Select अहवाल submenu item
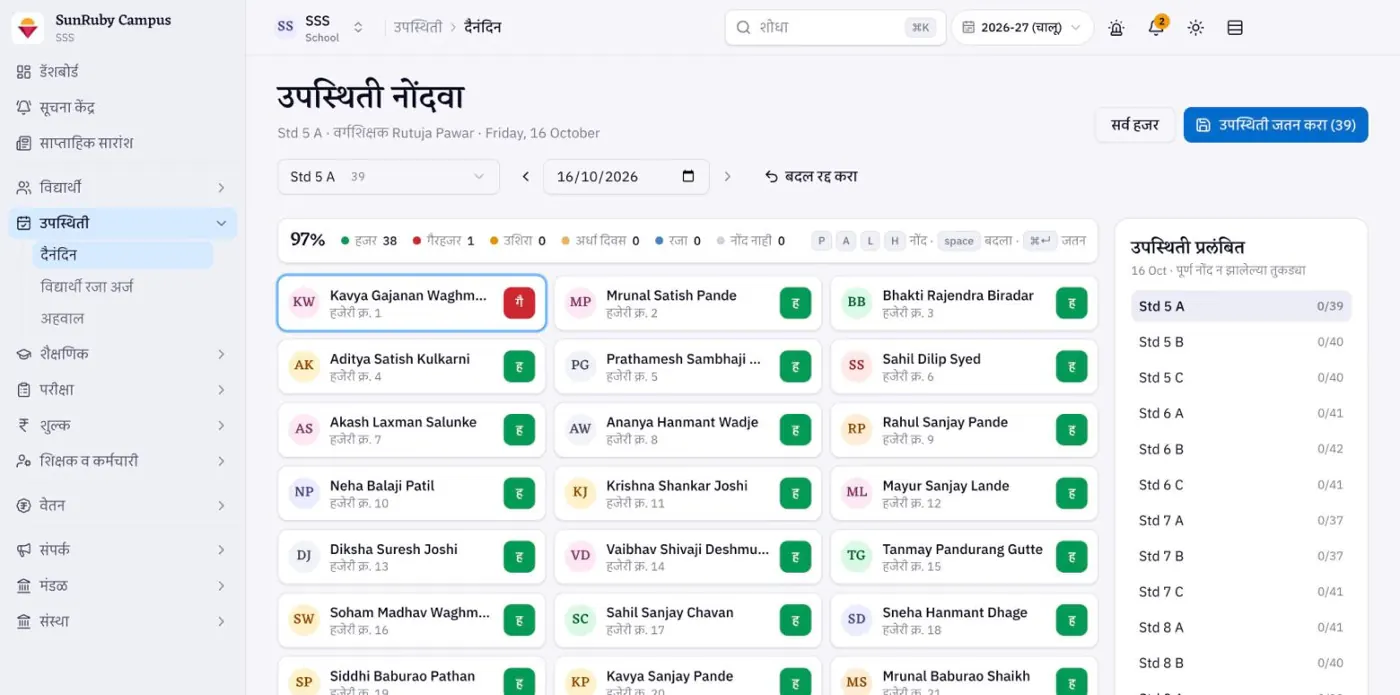This screenshot has width=1400, height=695. [x=122, y=319]
